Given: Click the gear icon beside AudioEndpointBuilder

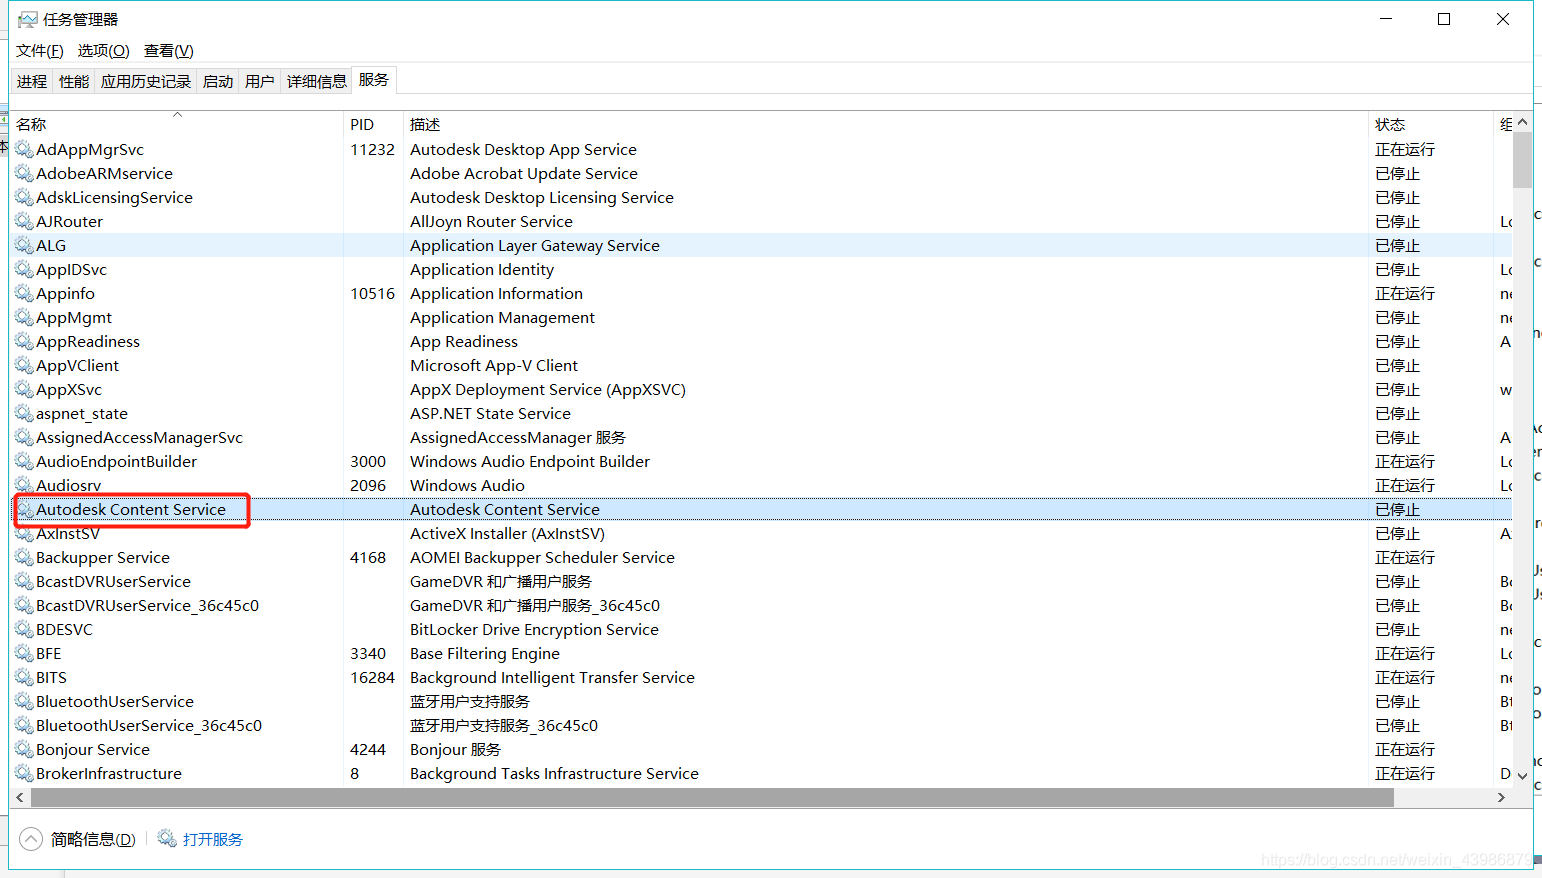Looking at the screenshot, I should pos(24,461).
